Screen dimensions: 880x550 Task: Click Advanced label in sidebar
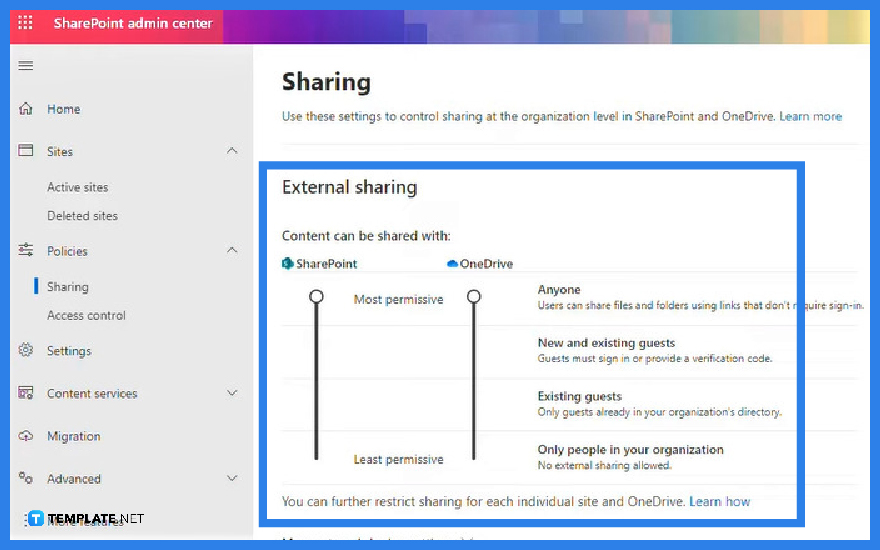74,479
